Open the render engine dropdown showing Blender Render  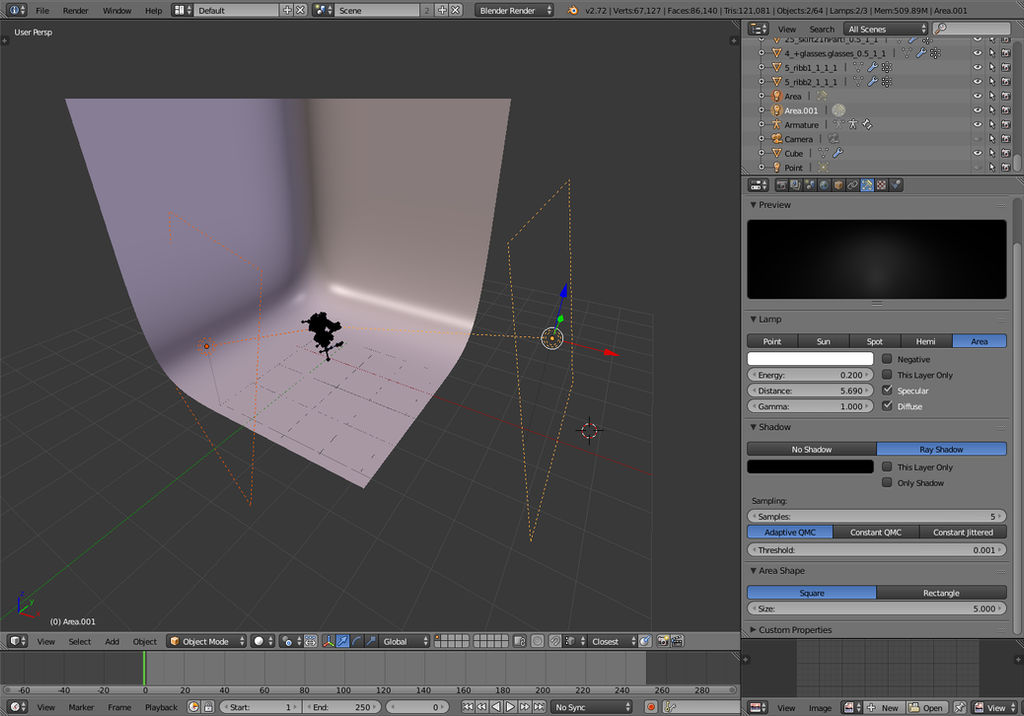click(x=513, y=10)
